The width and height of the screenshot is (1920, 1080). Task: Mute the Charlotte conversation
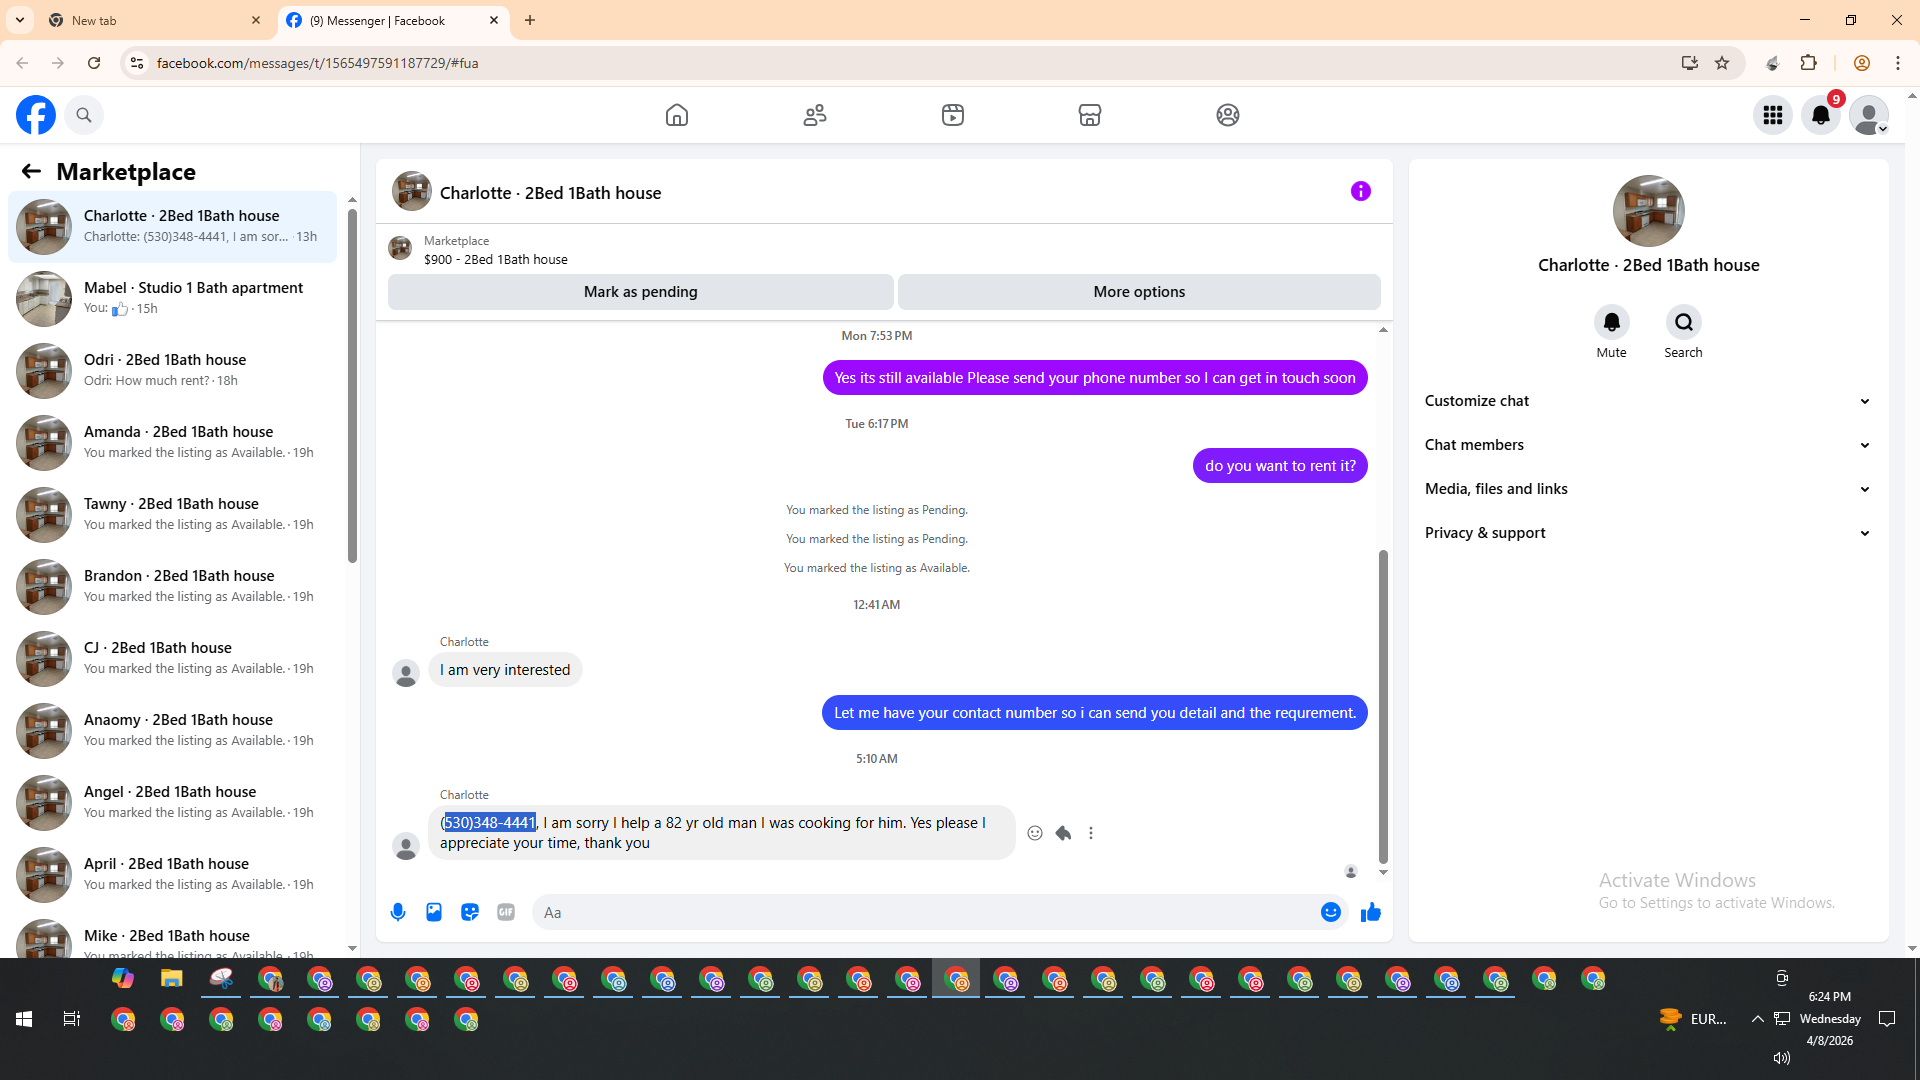[1611, 323]
